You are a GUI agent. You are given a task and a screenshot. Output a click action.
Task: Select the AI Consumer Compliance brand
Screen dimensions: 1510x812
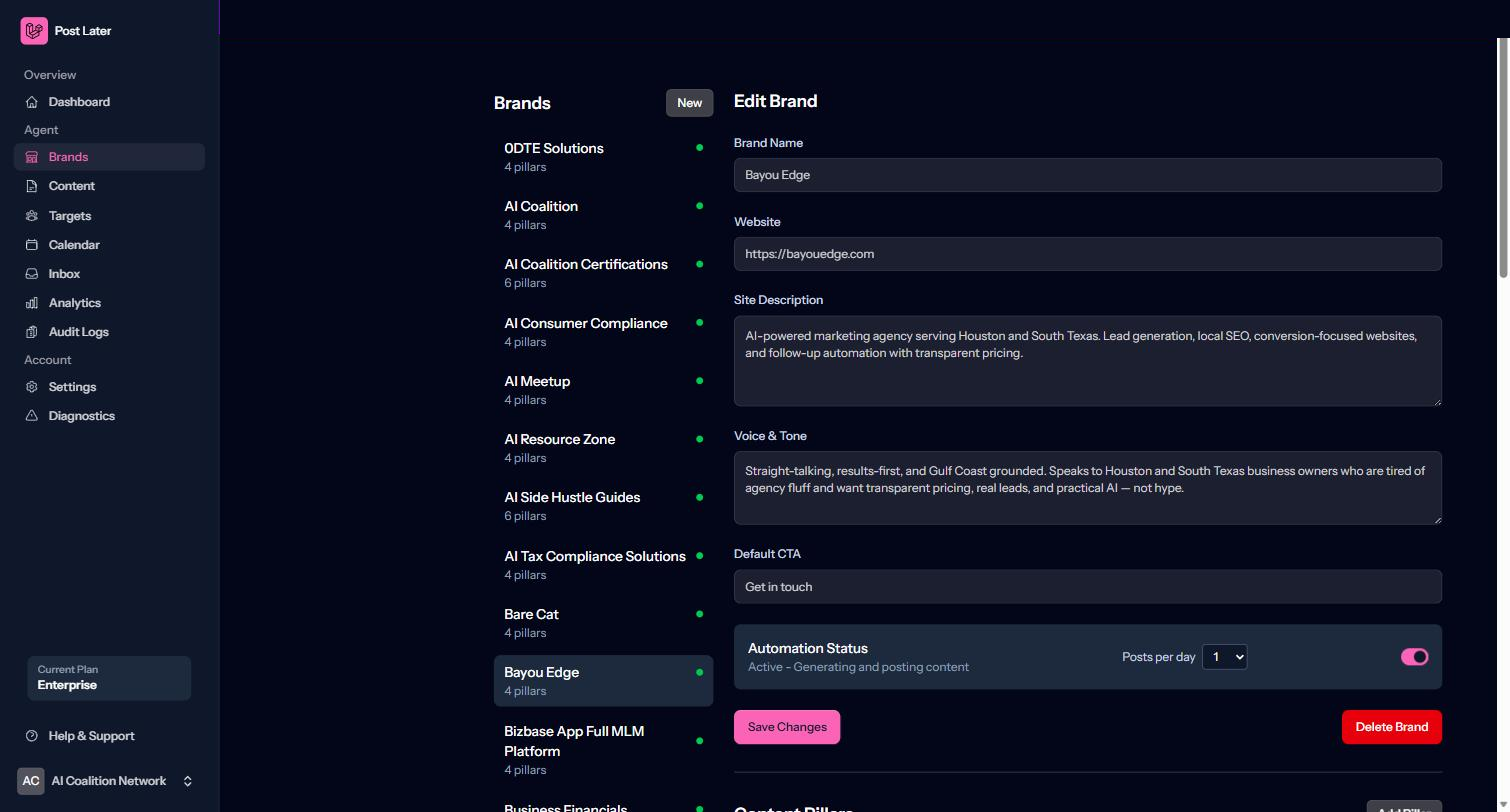(x=603, y=332)
